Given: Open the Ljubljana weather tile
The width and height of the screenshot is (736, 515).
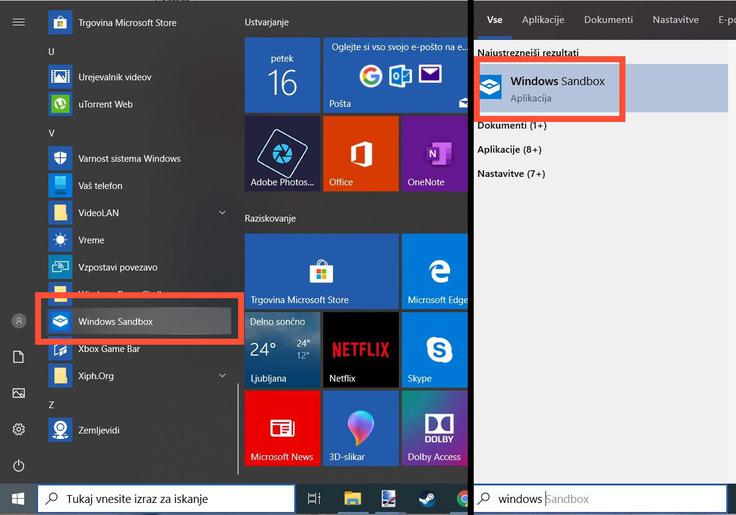Looking at the screenshot, I should [x=282, y=350].
